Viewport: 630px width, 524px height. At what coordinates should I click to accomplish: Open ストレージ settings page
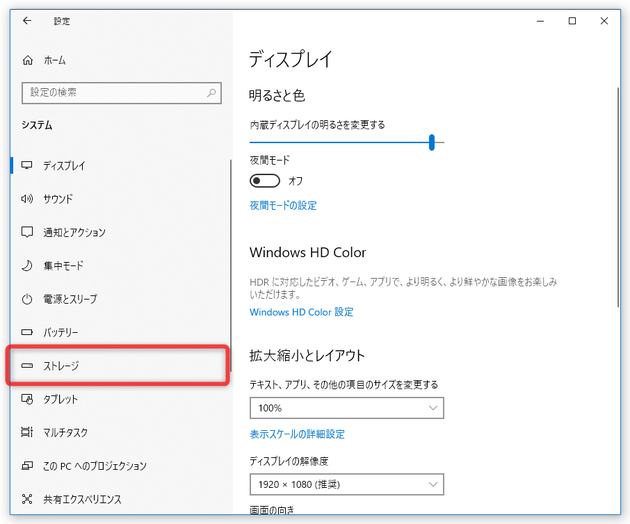119,366
